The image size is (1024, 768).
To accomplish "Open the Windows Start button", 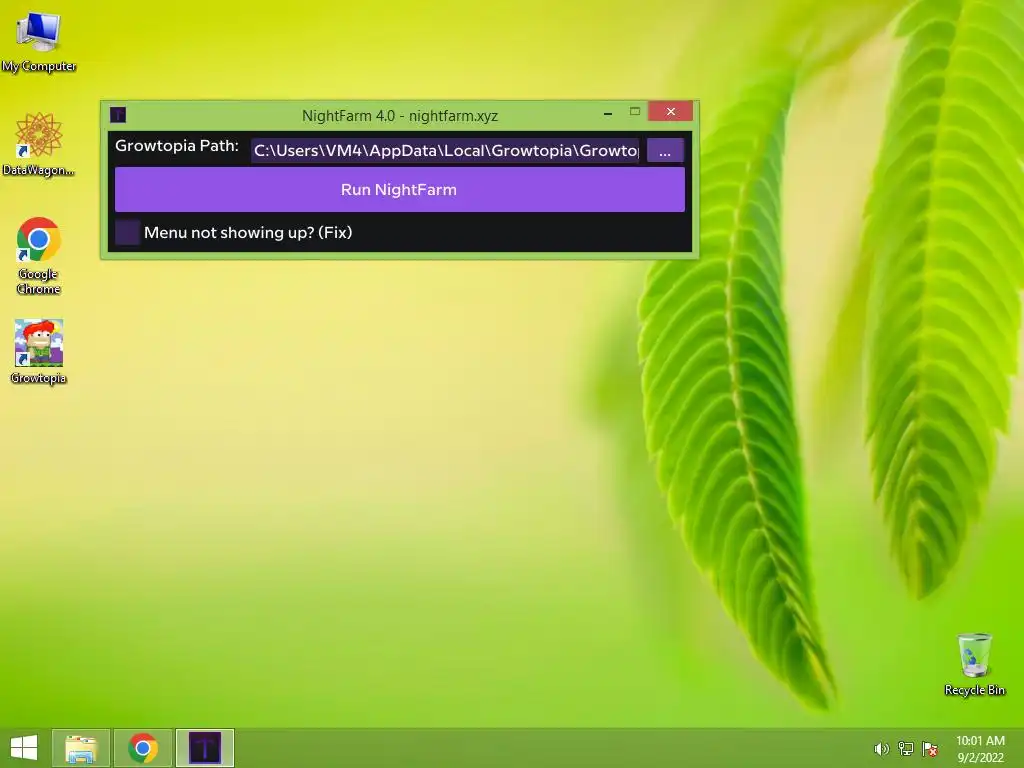I will [24, 748].
